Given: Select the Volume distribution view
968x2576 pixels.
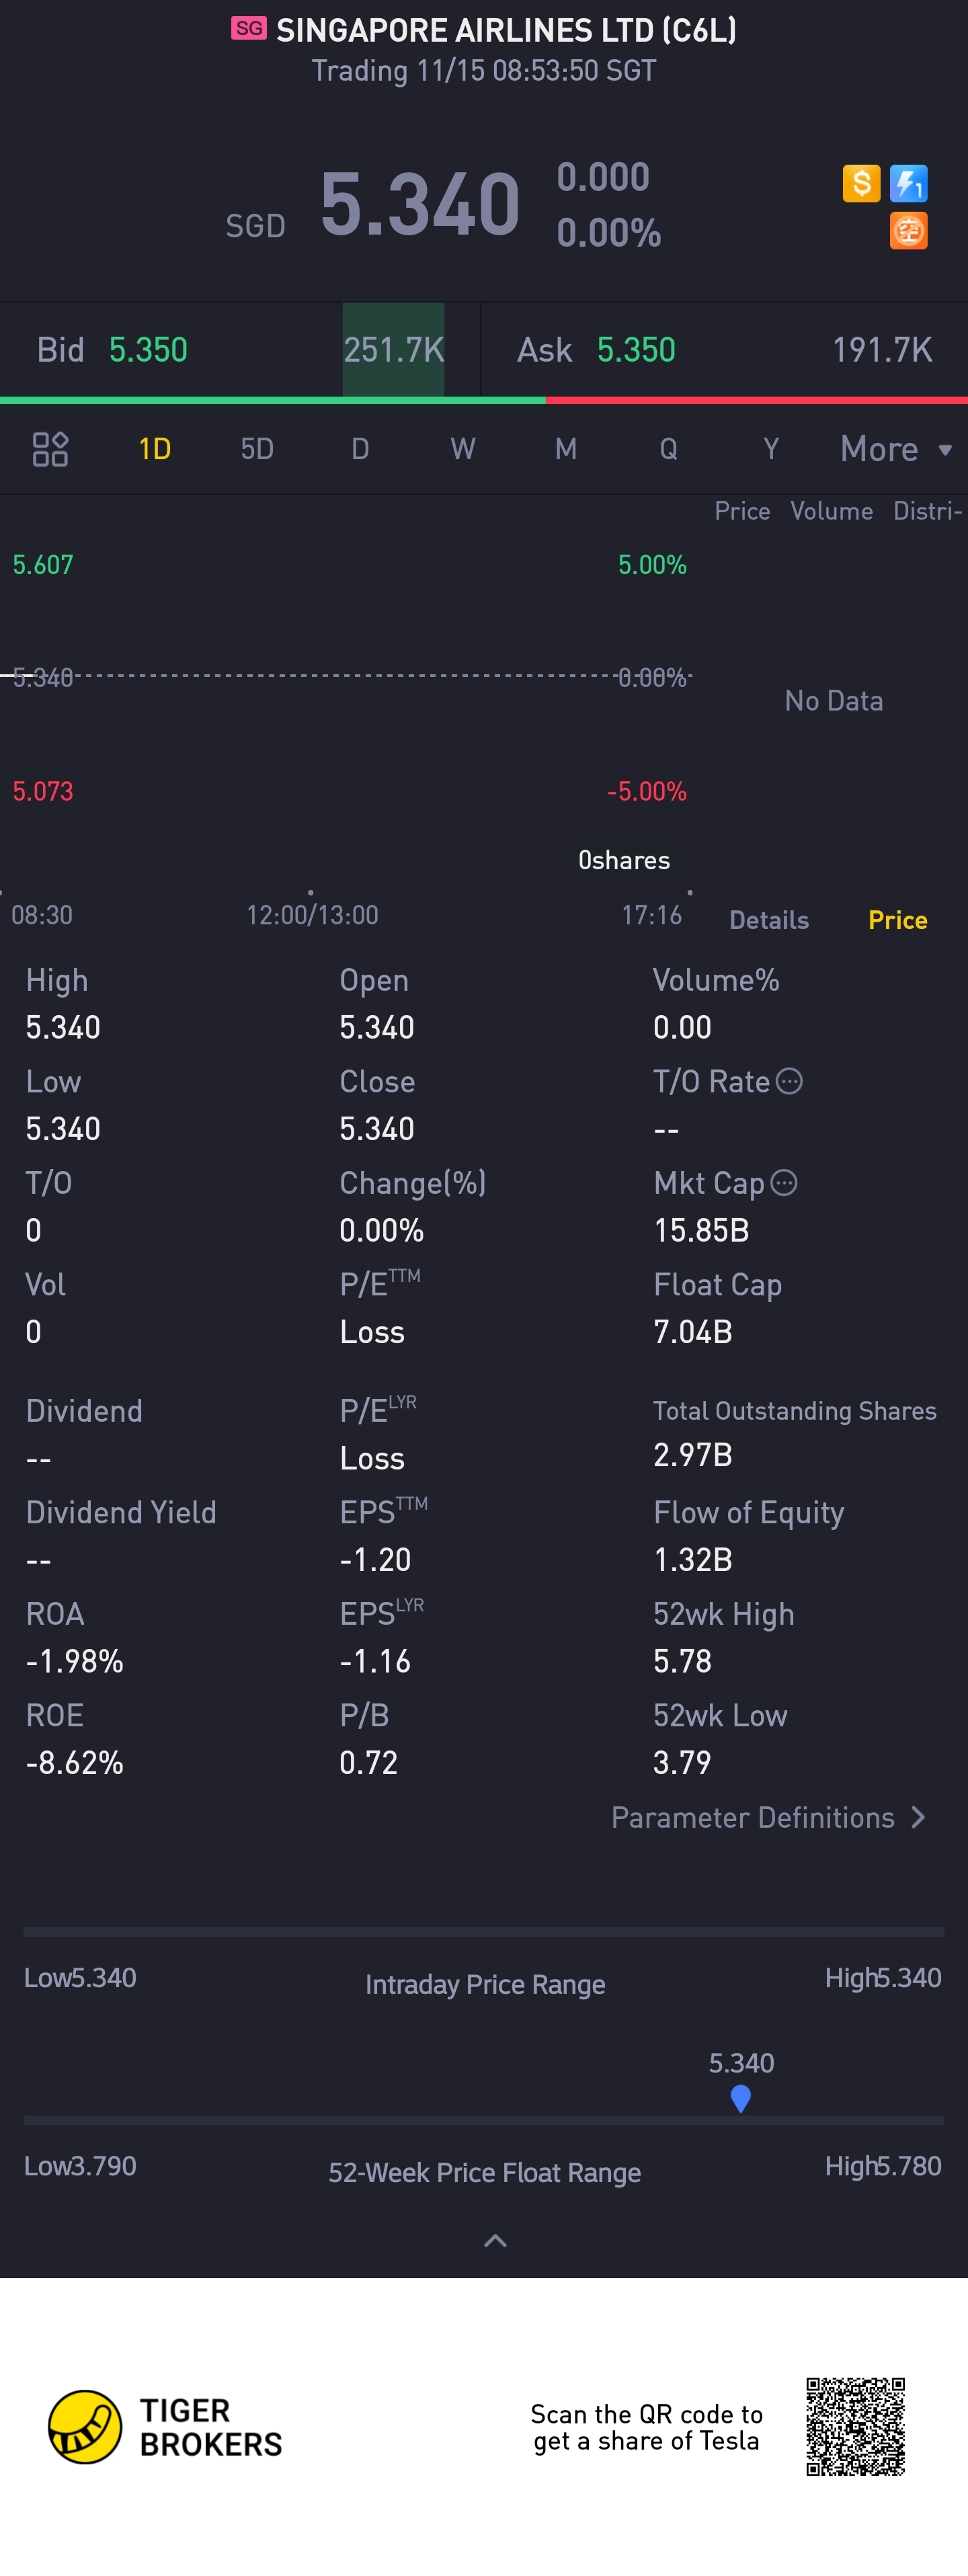Looking at the screenshot, I should (x=831, y=511).
